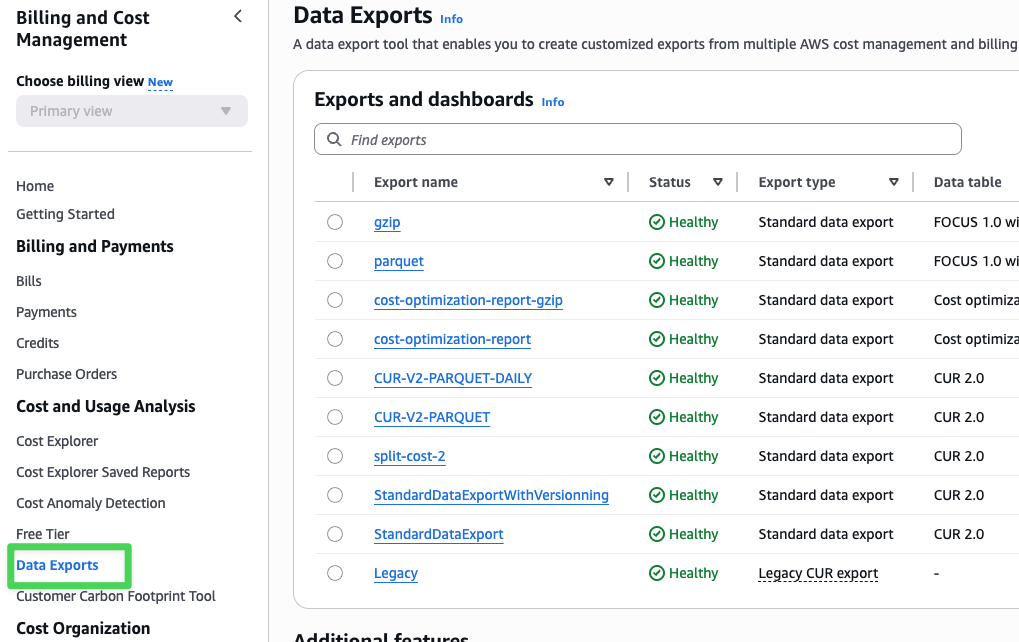Open the parquet export link
1019x642 pixels.
click(x=399, y=261)
